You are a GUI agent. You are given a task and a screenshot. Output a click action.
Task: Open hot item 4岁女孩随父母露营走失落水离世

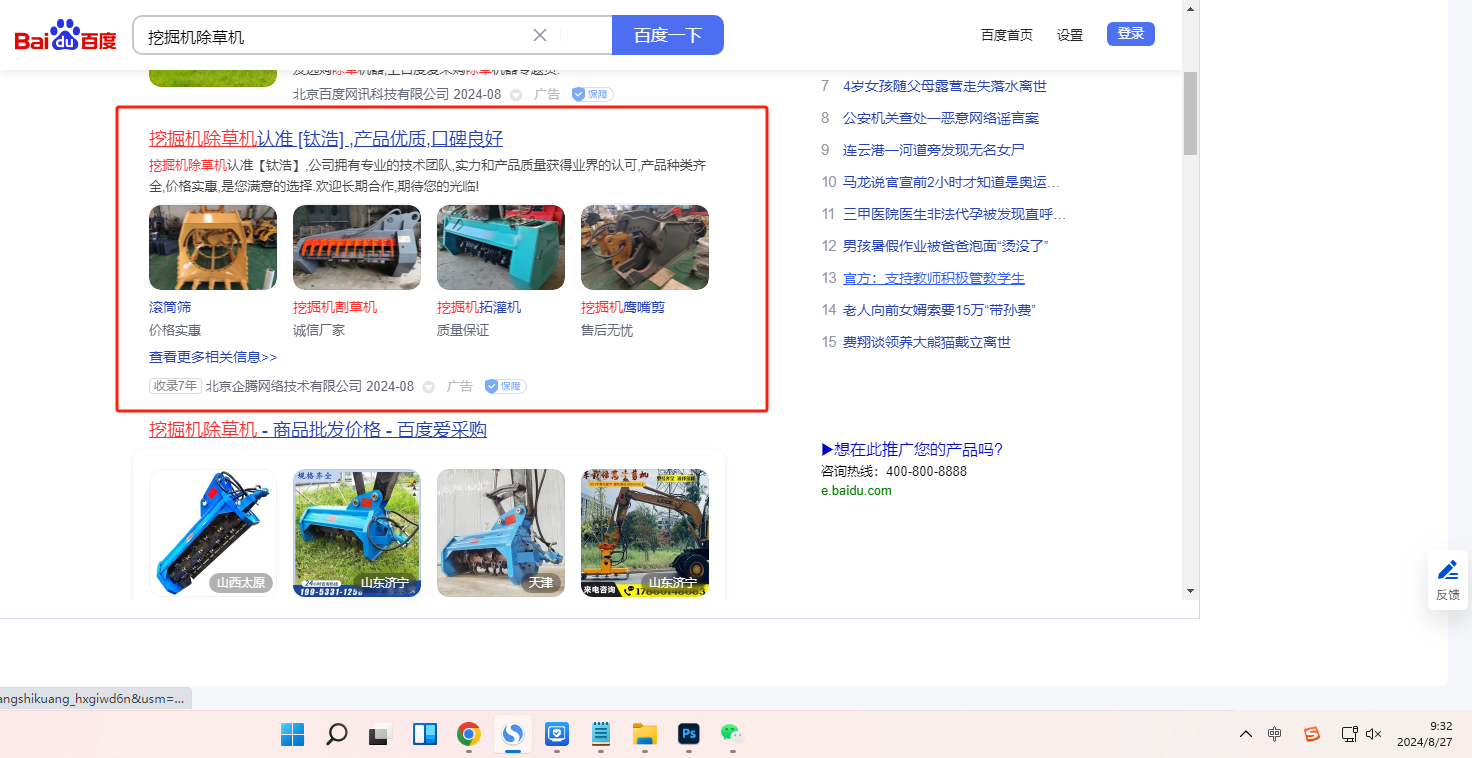click(945, 86)
